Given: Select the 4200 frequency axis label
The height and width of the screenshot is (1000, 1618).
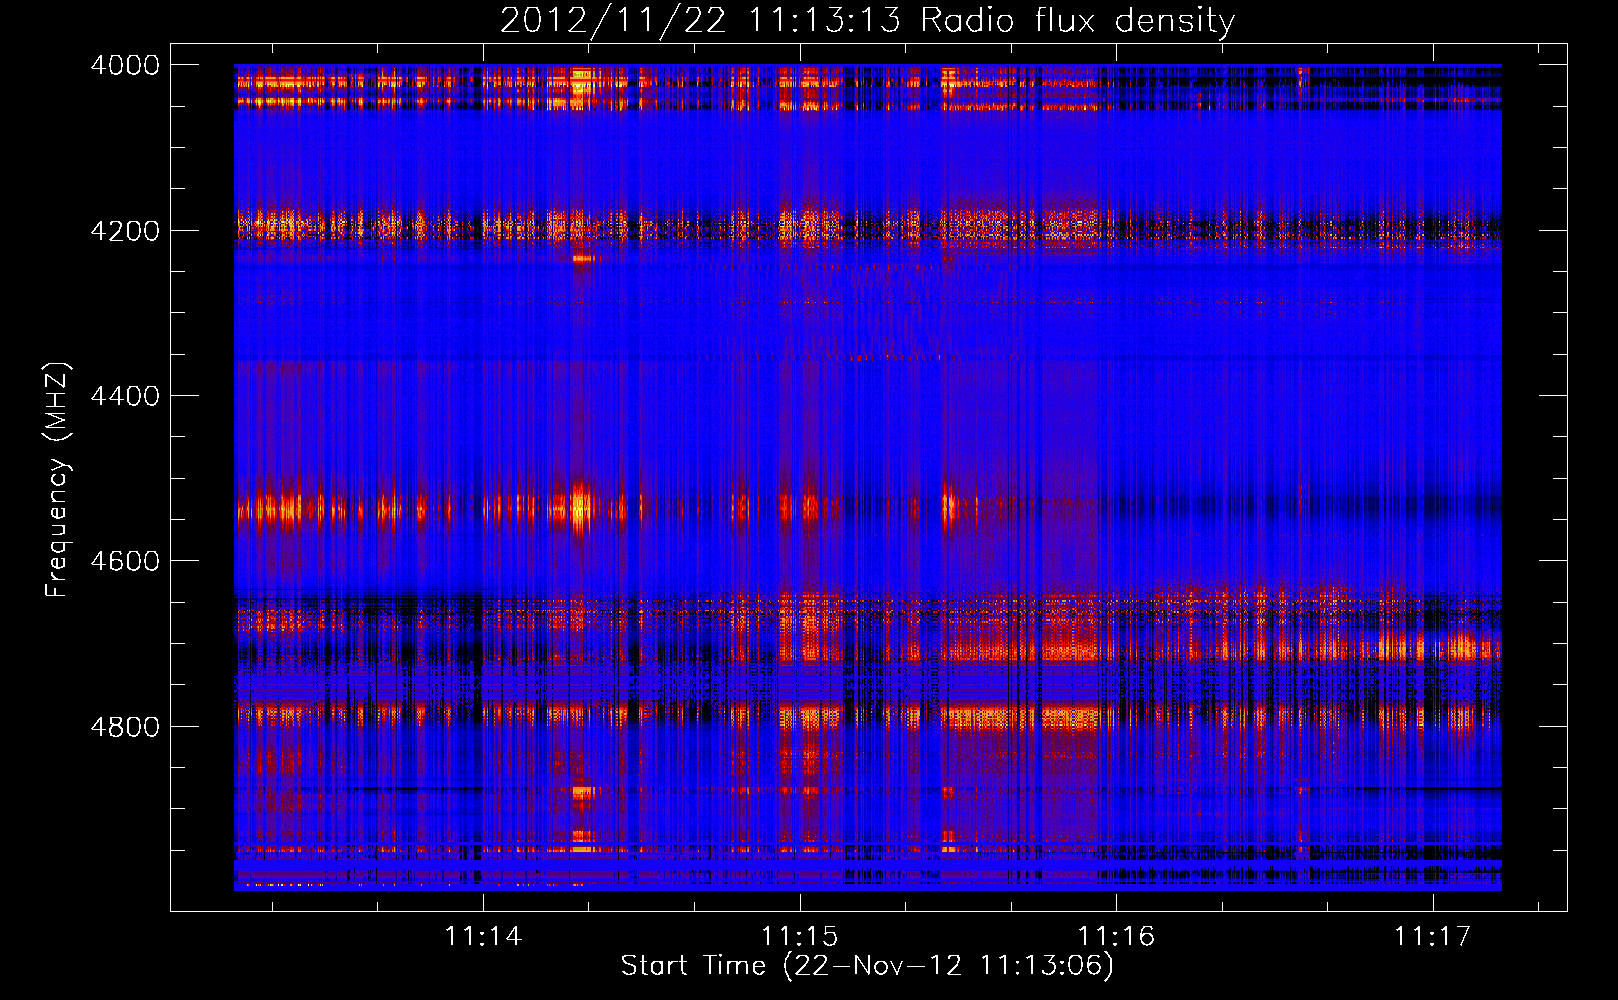Looking at the screenshot, I should [125, 231].
